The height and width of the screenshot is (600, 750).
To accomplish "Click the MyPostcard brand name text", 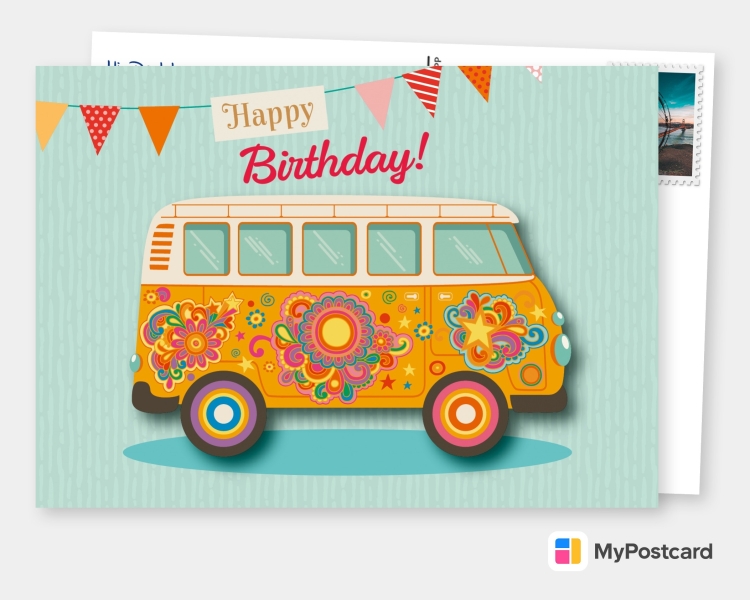I will pos(653,551).
